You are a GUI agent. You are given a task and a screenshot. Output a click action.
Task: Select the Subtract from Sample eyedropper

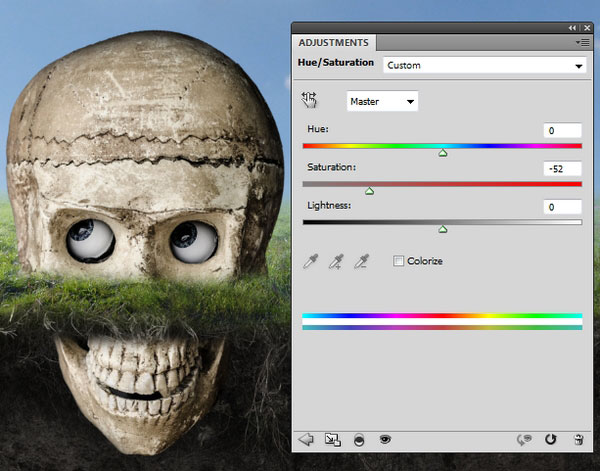362,261
